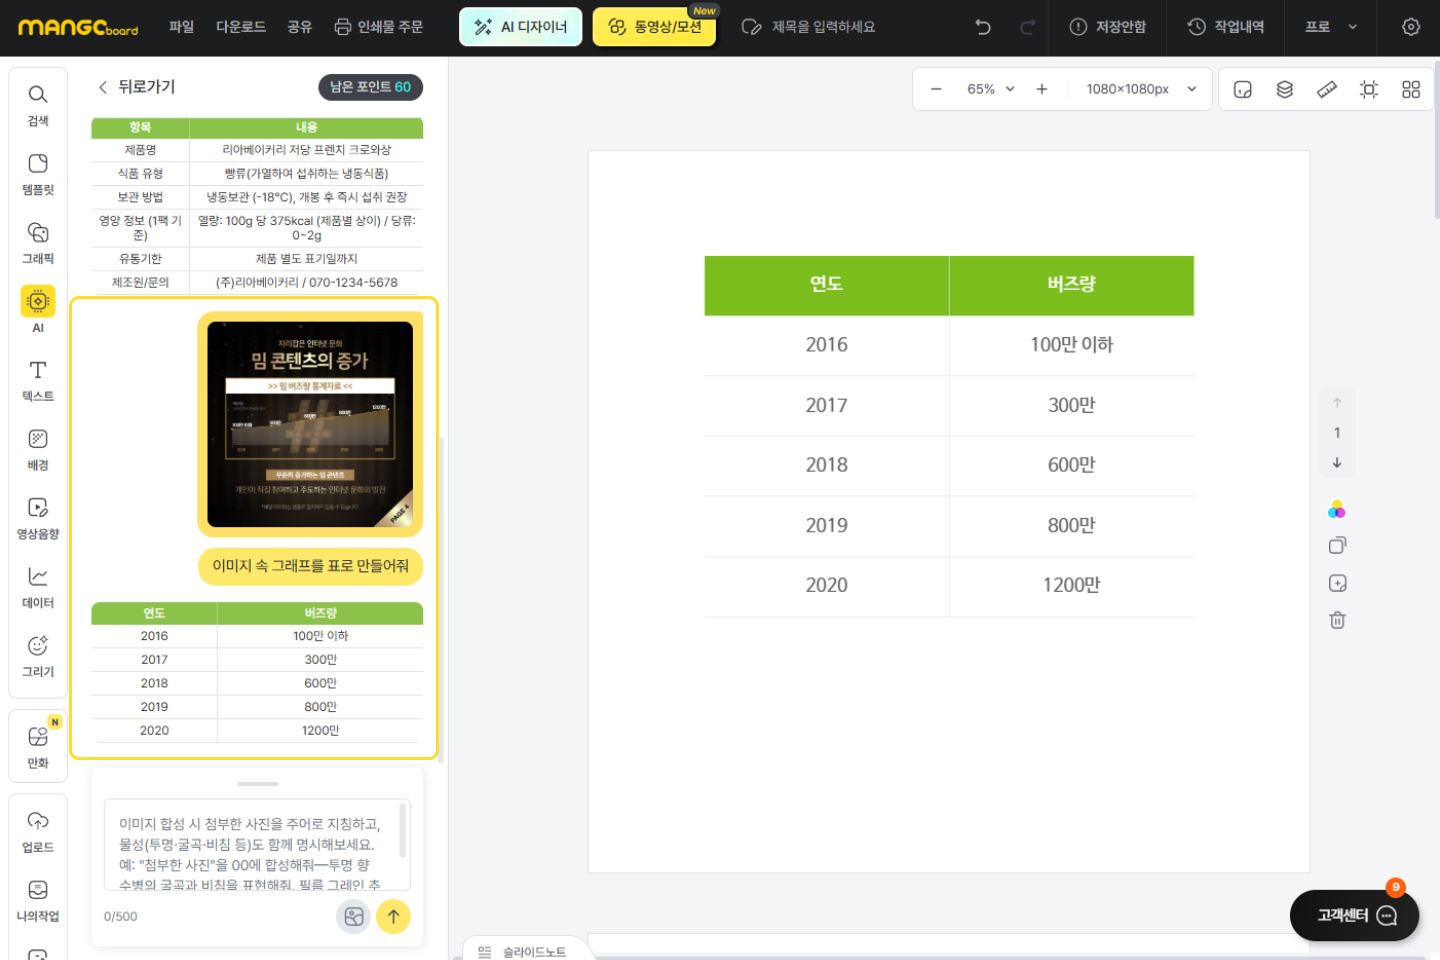Open the 파일 menu
The image size is (1440, 960).
(x=181, y=27)
